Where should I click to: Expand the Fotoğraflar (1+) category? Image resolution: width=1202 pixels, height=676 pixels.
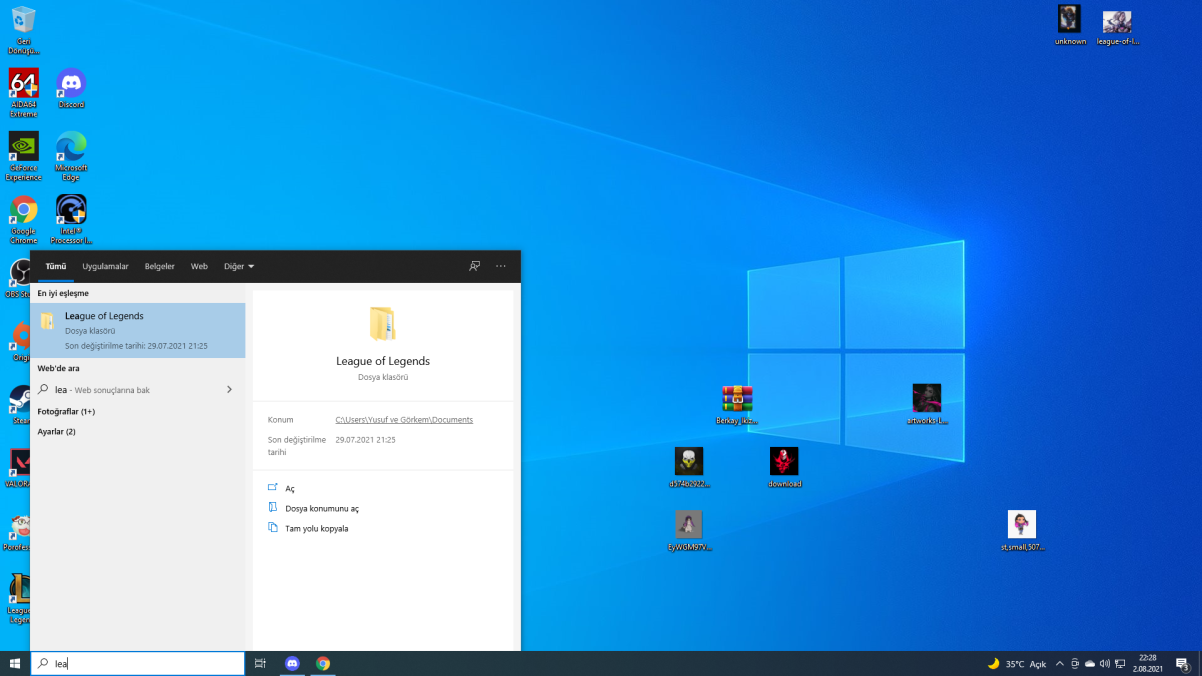coord(66,411)
